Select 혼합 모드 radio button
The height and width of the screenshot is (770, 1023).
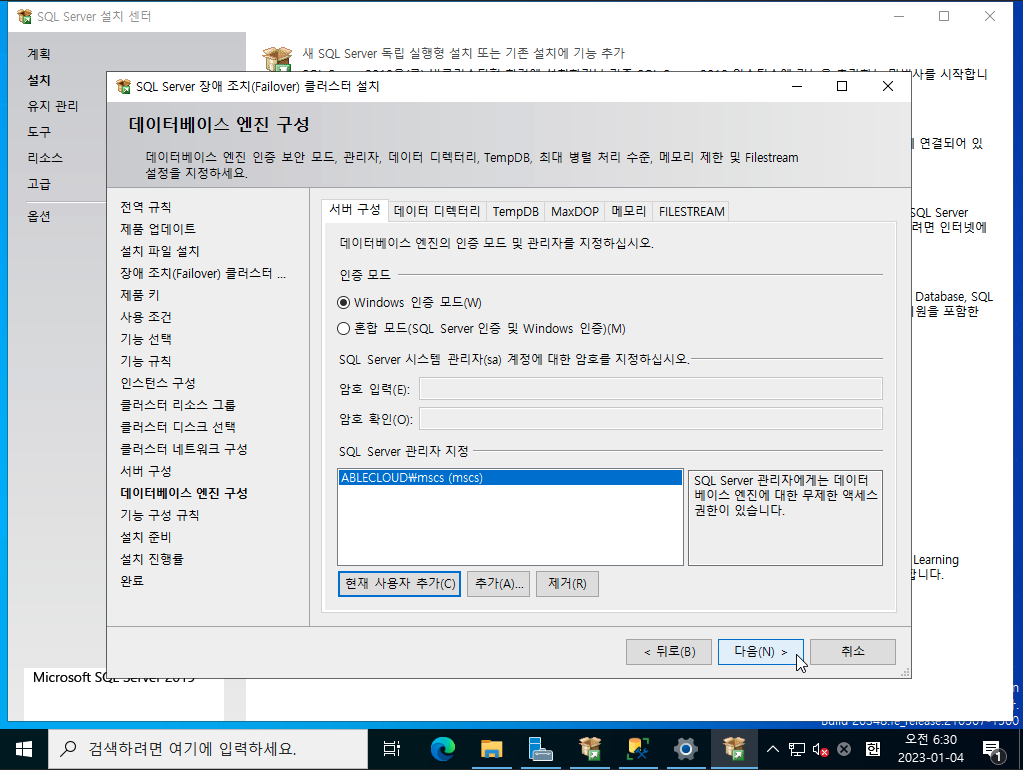[x=343, y=329]
